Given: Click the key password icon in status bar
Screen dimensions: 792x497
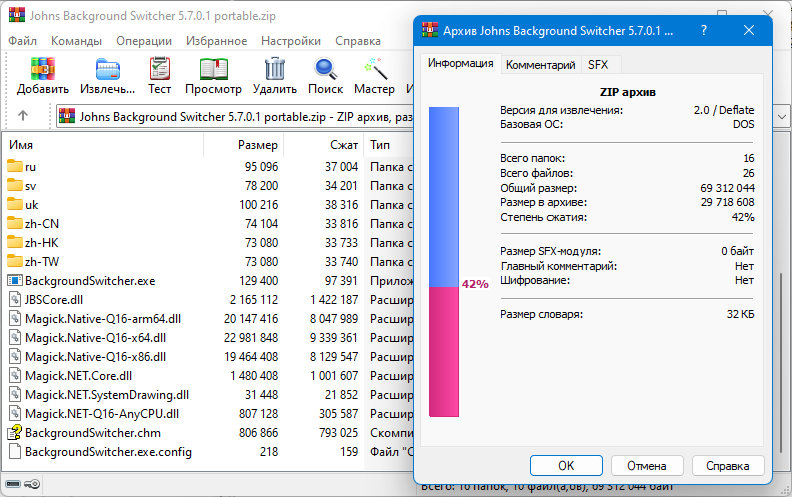Looking at the screenshot, I should coord(32,484).
